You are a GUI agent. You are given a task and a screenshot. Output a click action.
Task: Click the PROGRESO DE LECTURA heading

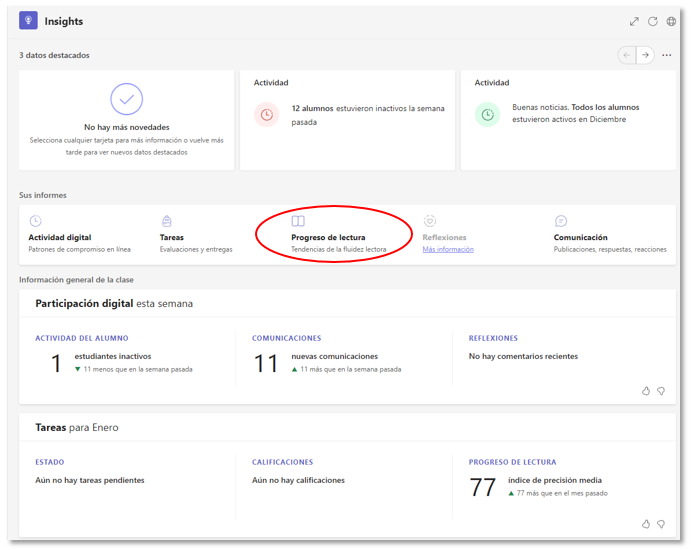513,462
